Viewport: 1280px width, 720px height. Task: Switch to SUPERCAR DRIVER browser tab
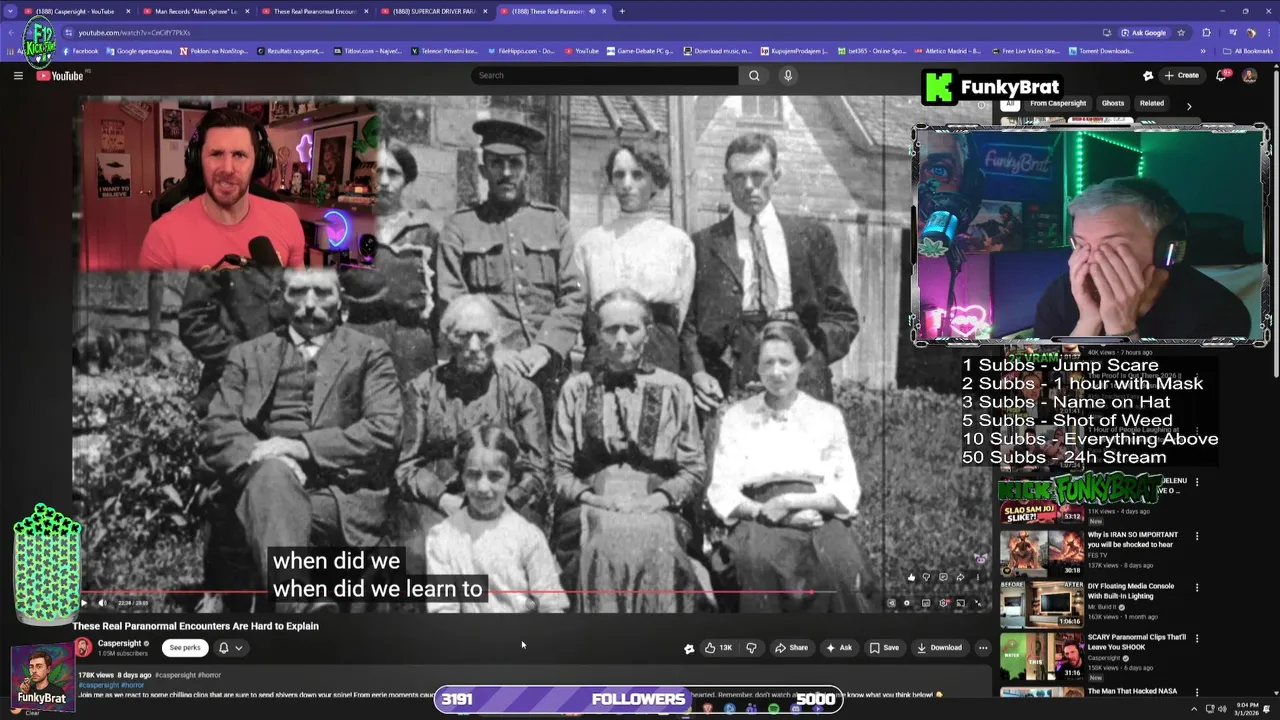coord(434,11)
